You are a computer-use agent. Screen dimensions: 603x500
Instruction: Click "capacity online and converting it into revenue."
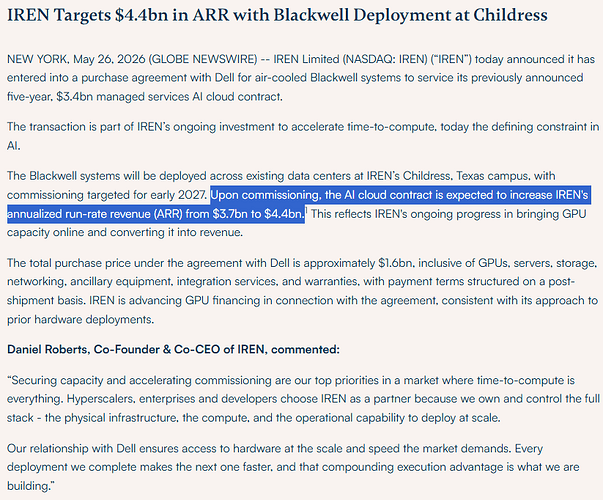[125, 232]
